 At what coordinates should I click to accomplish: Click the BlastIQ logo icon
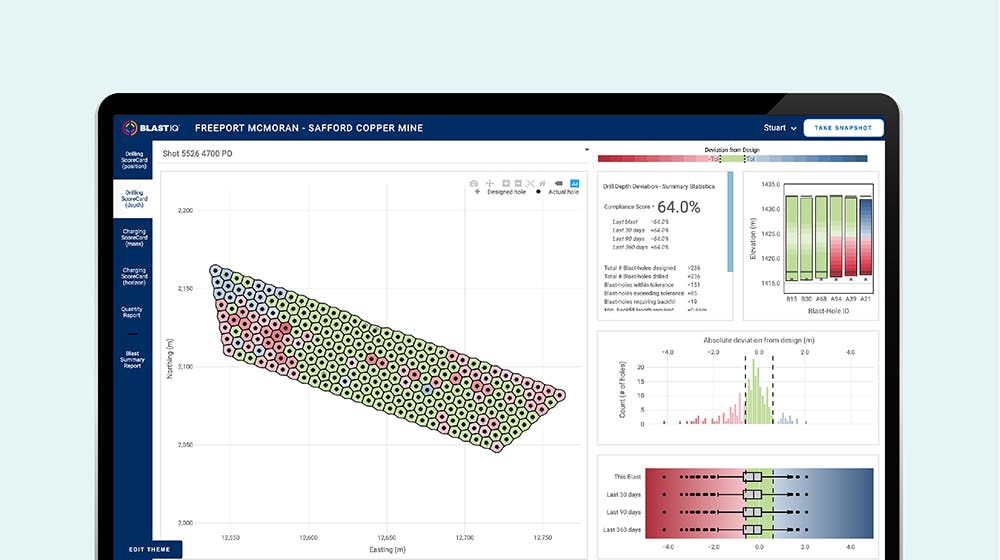click(x=129, y=128)
